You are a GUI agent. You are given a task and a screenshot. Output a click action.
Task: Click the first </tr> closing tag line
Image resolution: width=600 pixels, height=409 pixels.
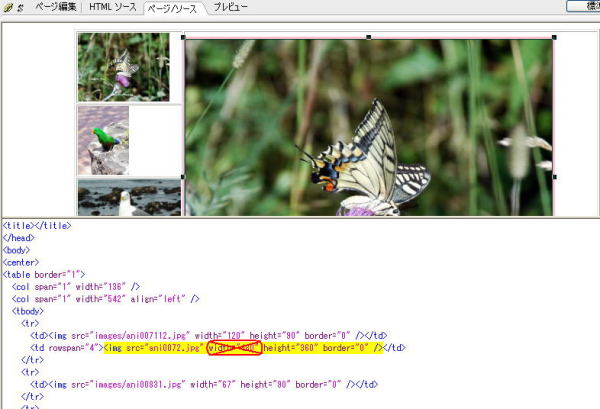point(32,360)
